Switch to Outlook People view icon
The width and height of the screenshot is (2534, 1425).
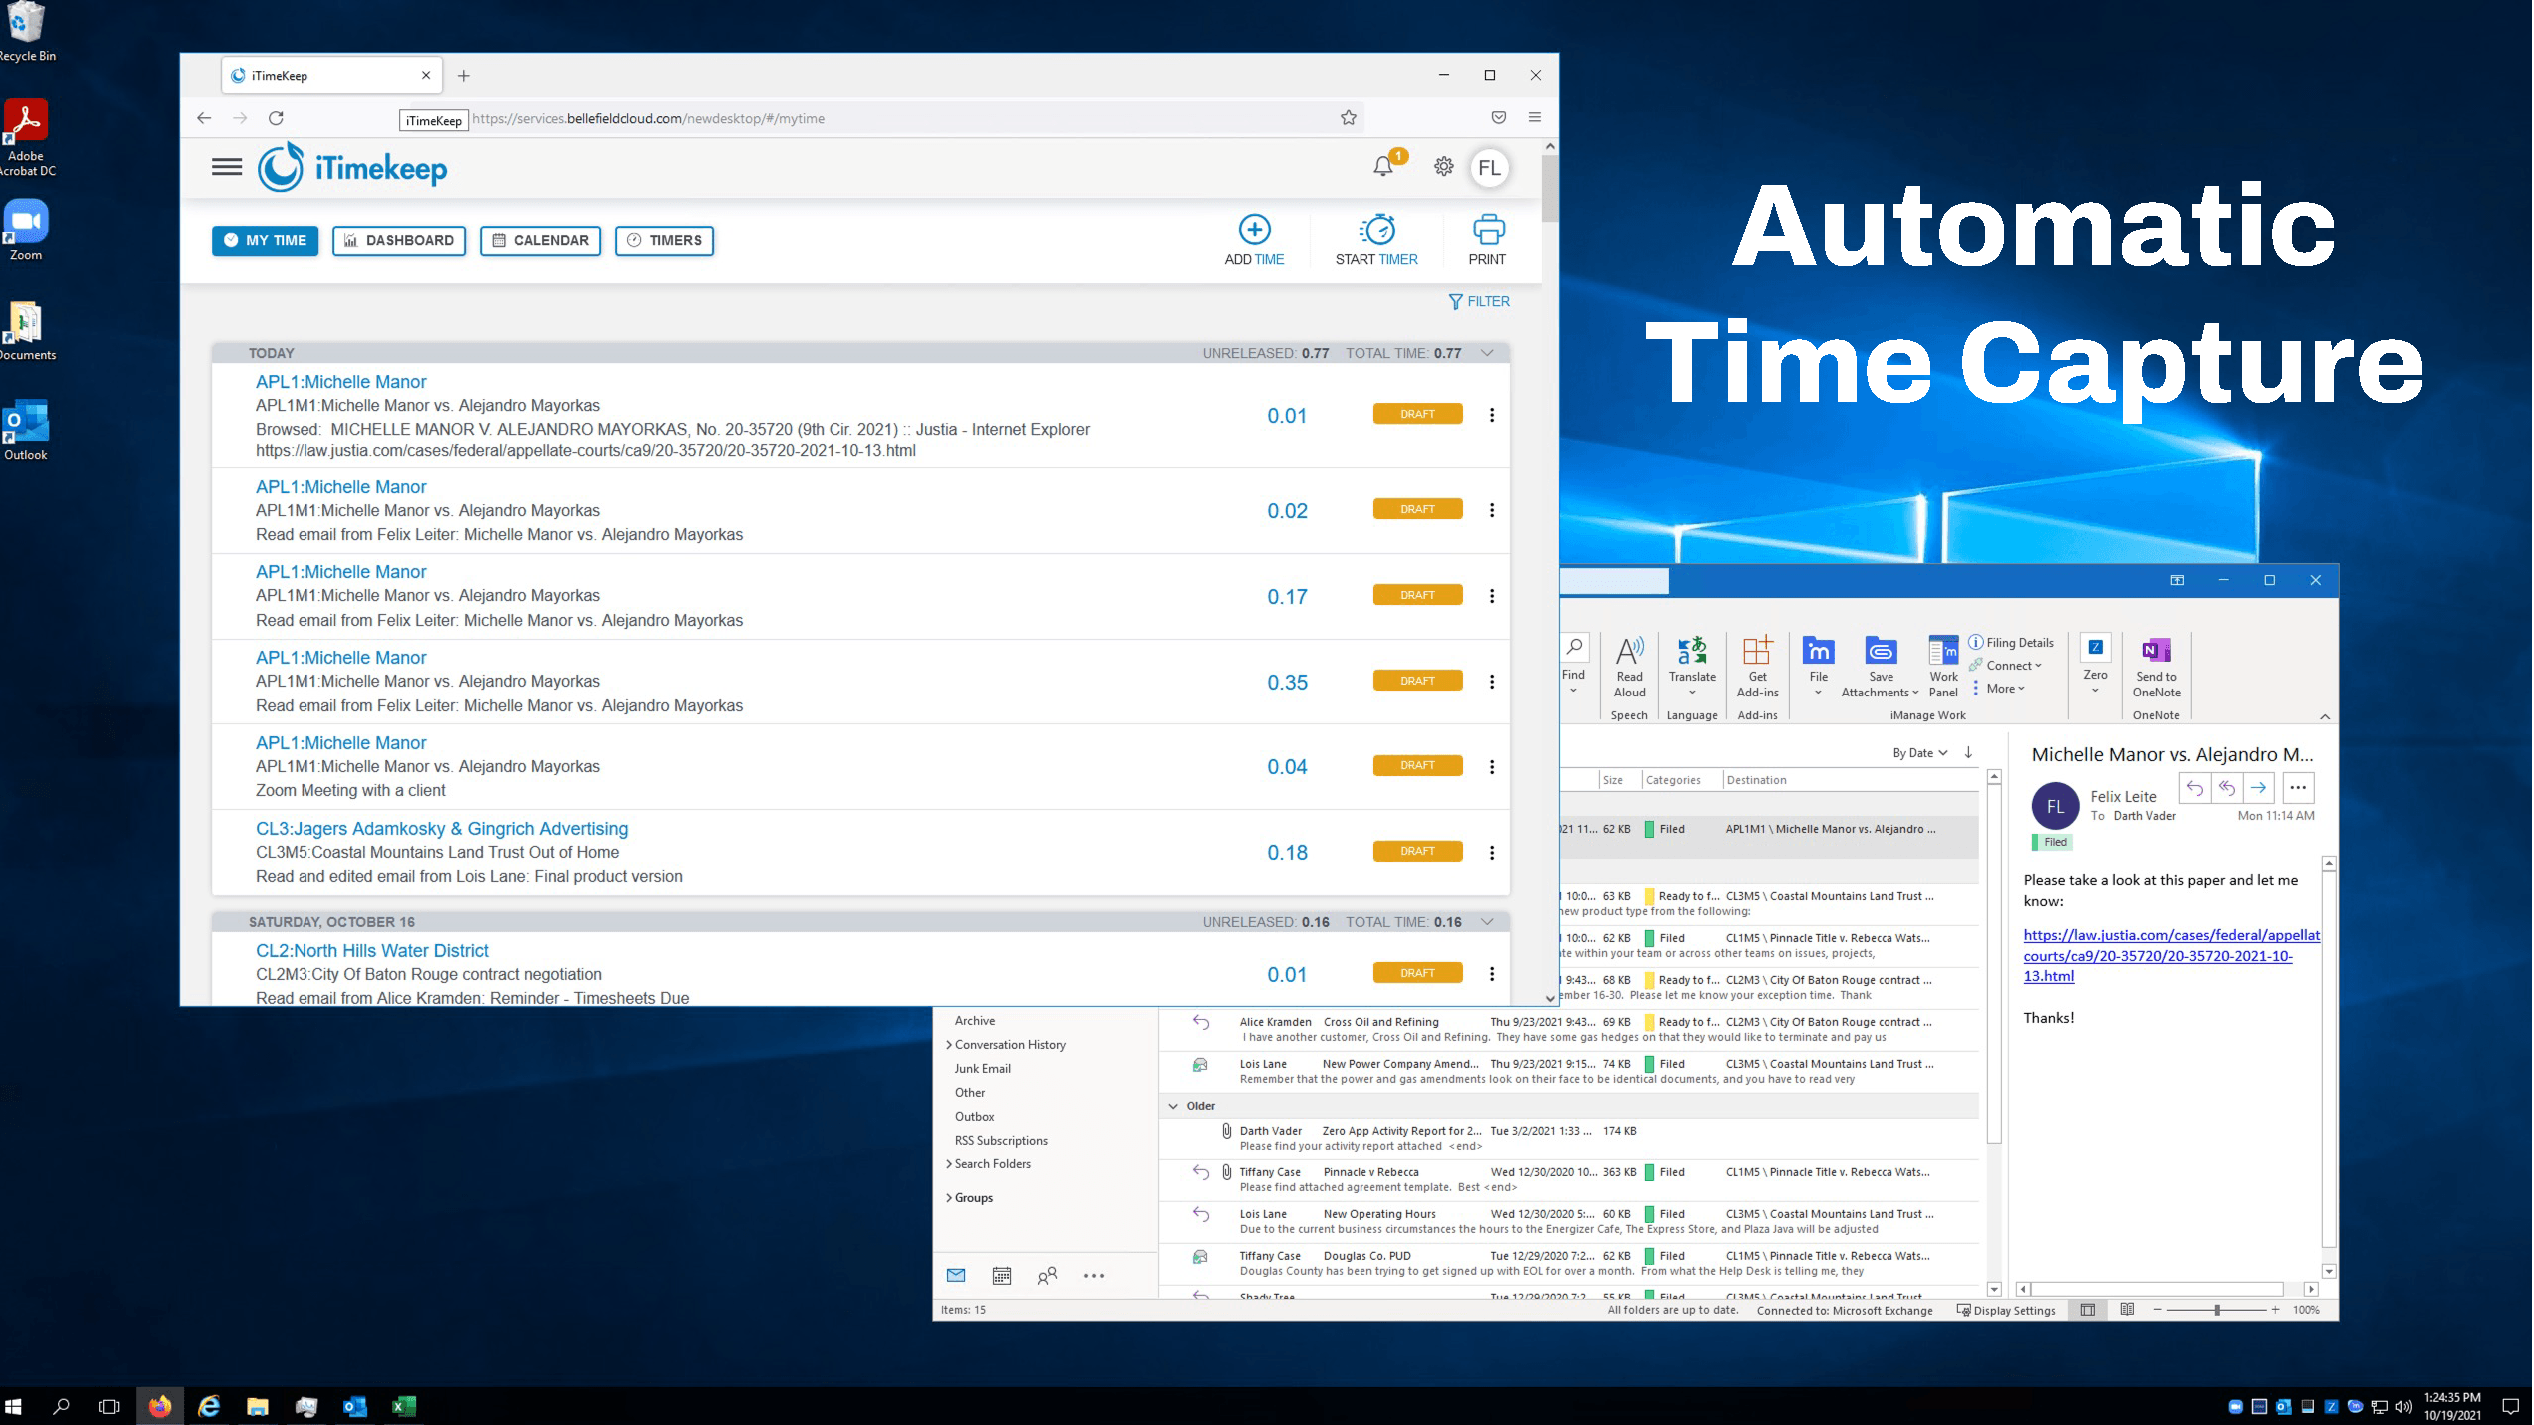click(1047, 1276)
